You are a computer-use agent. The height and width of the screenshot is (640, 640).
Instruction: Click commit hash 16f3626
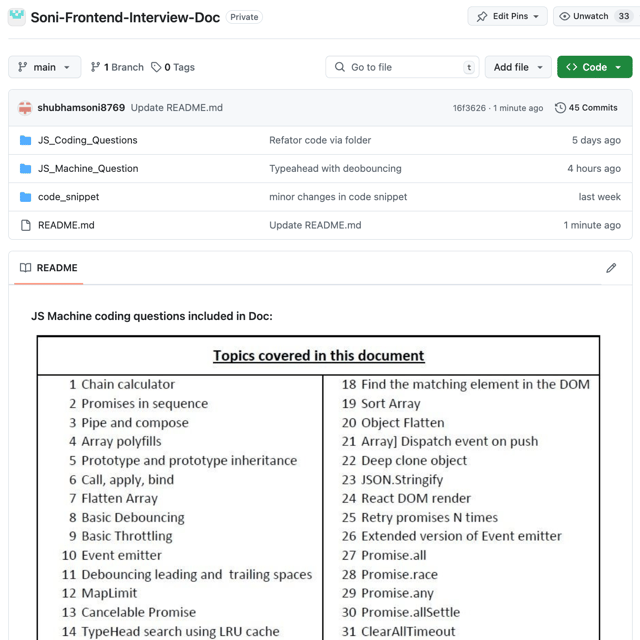point(469,108)
